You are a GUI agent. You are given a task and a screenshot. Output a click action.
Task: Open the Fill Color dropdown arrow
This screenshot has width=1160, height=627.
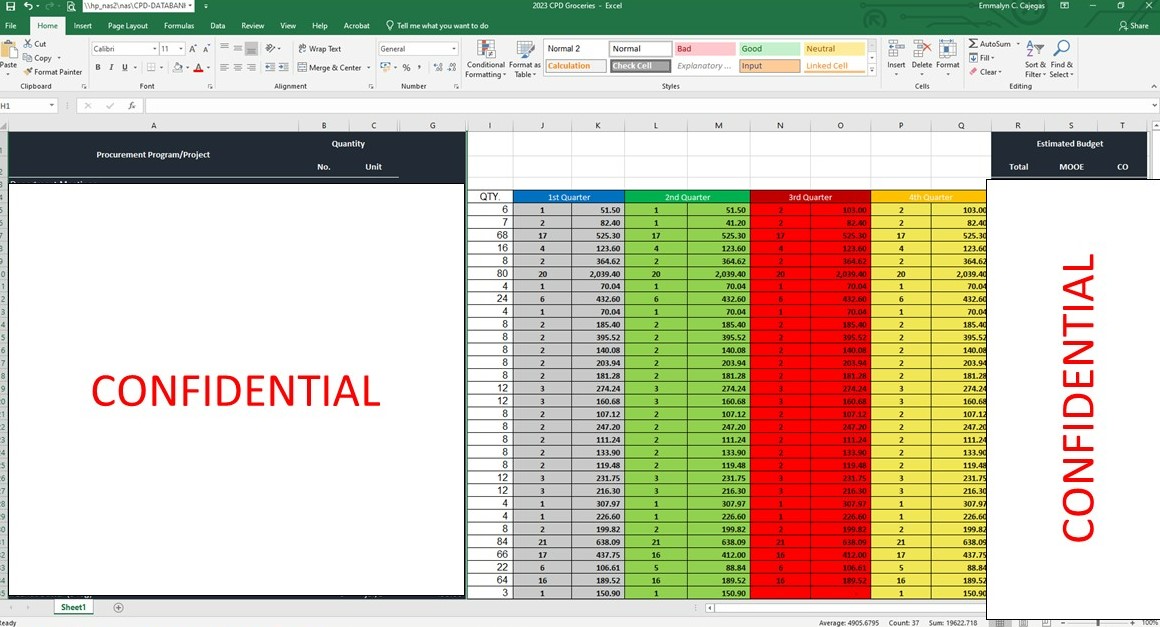[186, 68]
